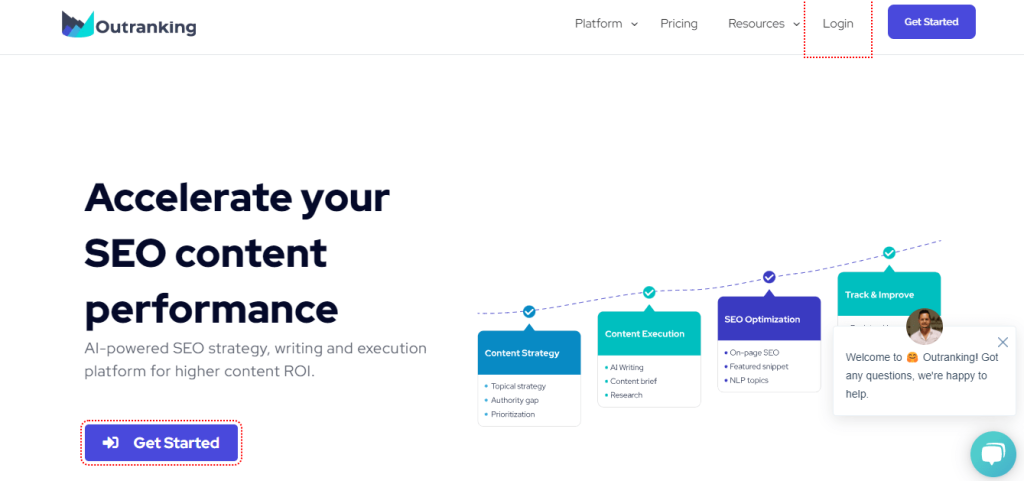
Task: Expand the Resources dropdown chevron
Action: (x=797, y=25)
